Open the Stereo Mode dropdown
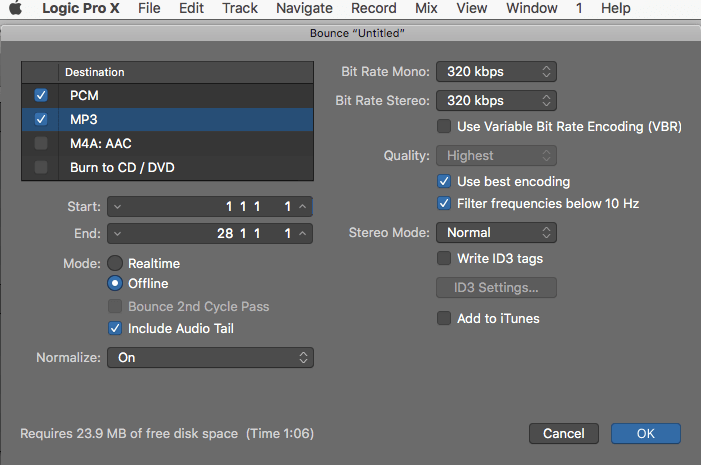 click(x=496, y=232)
